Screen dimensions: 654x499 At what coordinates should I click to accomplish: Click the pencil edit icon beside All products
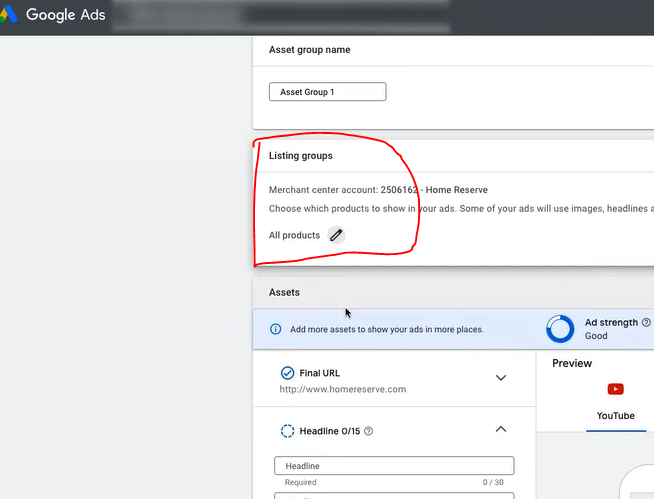click(x=336, y=235)
